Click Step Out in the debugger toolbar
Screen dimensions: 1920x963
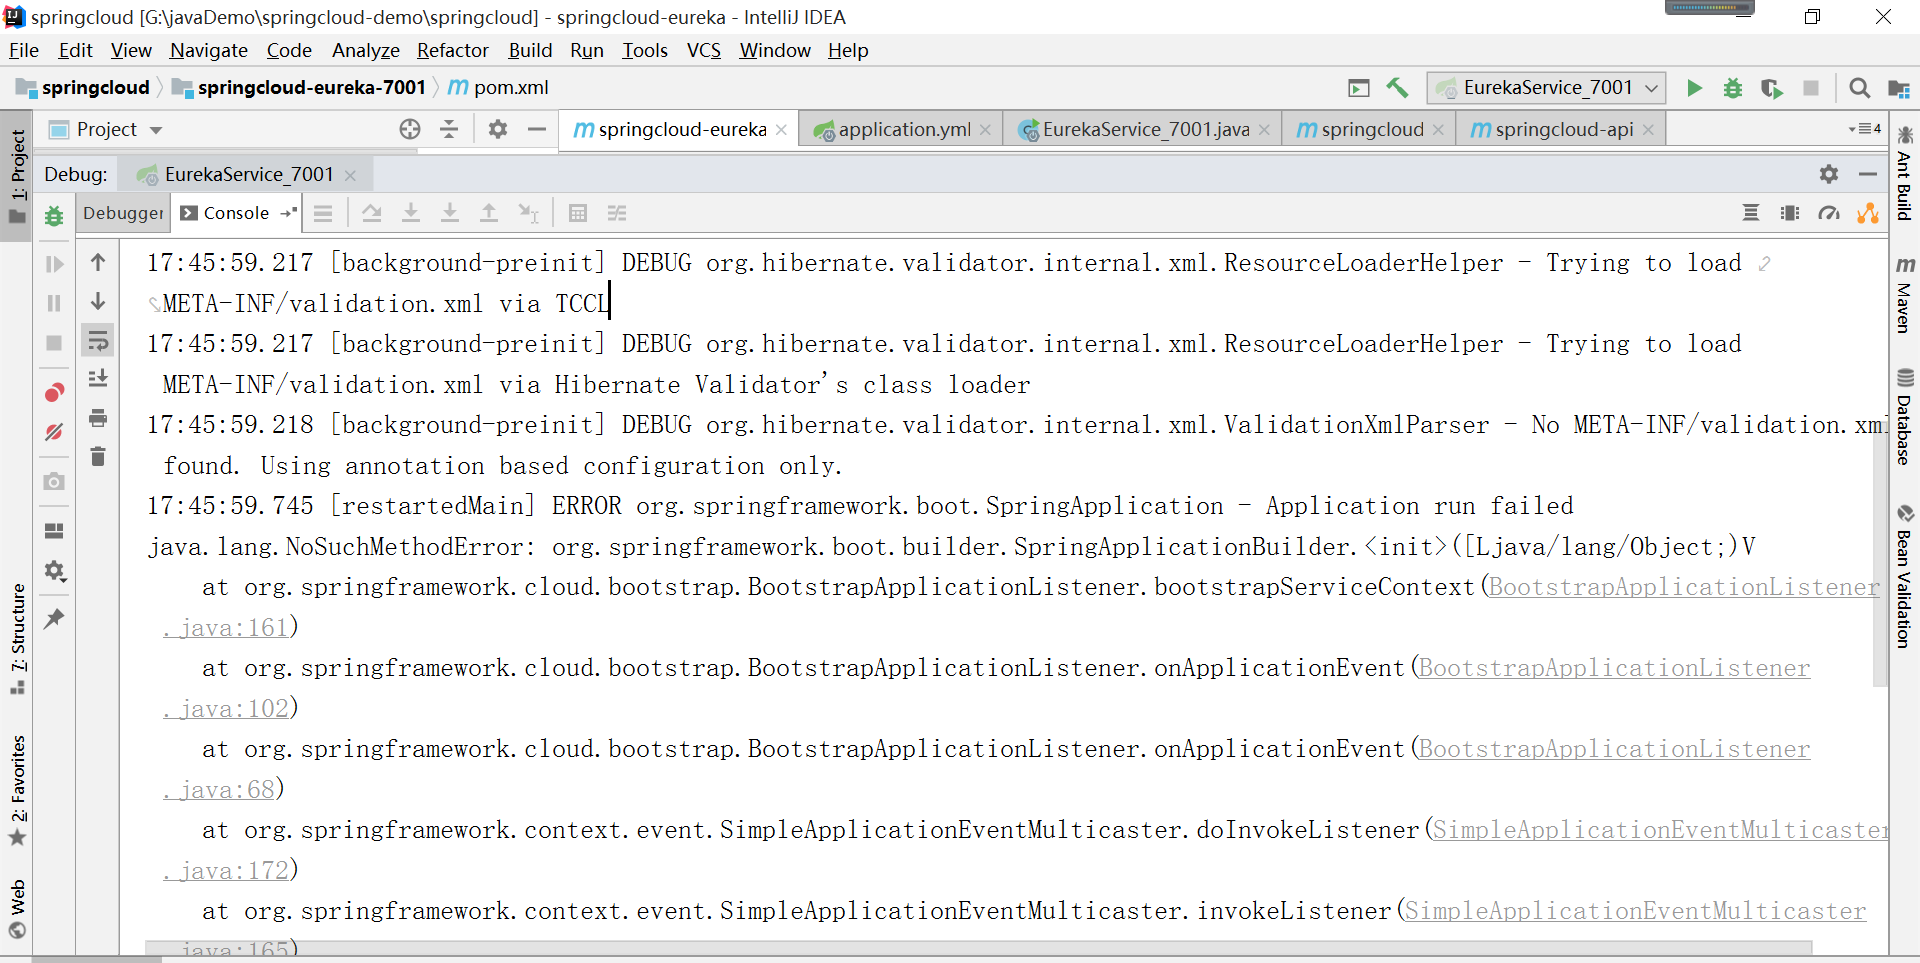tap(489, 213)
